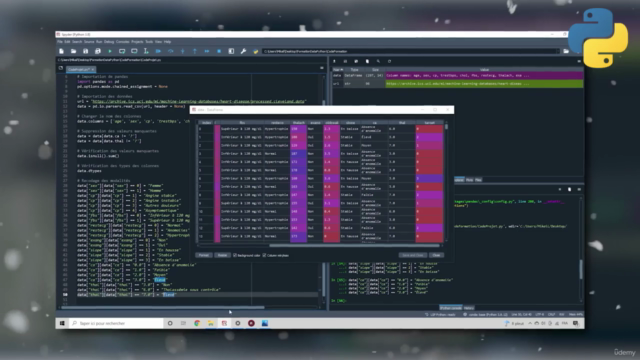Click the 'thalach' column header in DataFrame

click(x=298, y=122)
